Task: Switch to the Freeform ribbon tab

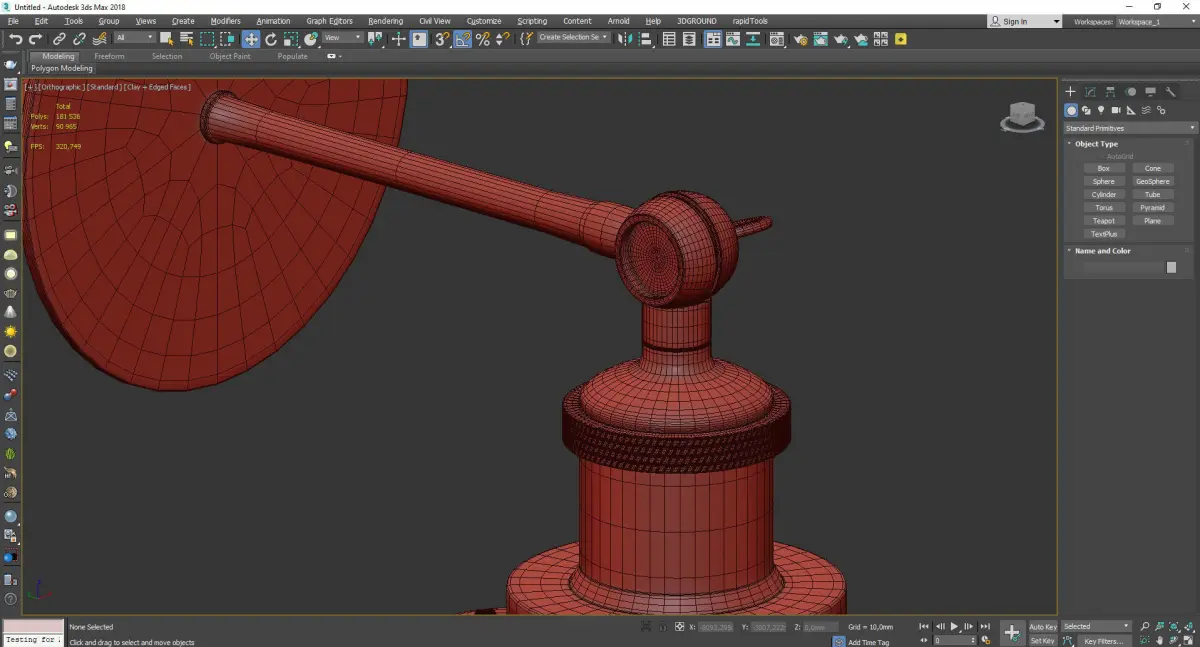Action: tap(109, 56)
